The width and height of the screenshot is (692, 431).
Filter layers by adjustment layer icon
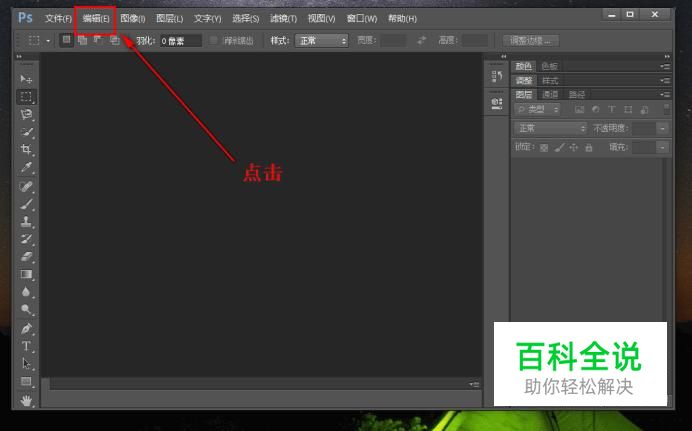pos(596,109)
